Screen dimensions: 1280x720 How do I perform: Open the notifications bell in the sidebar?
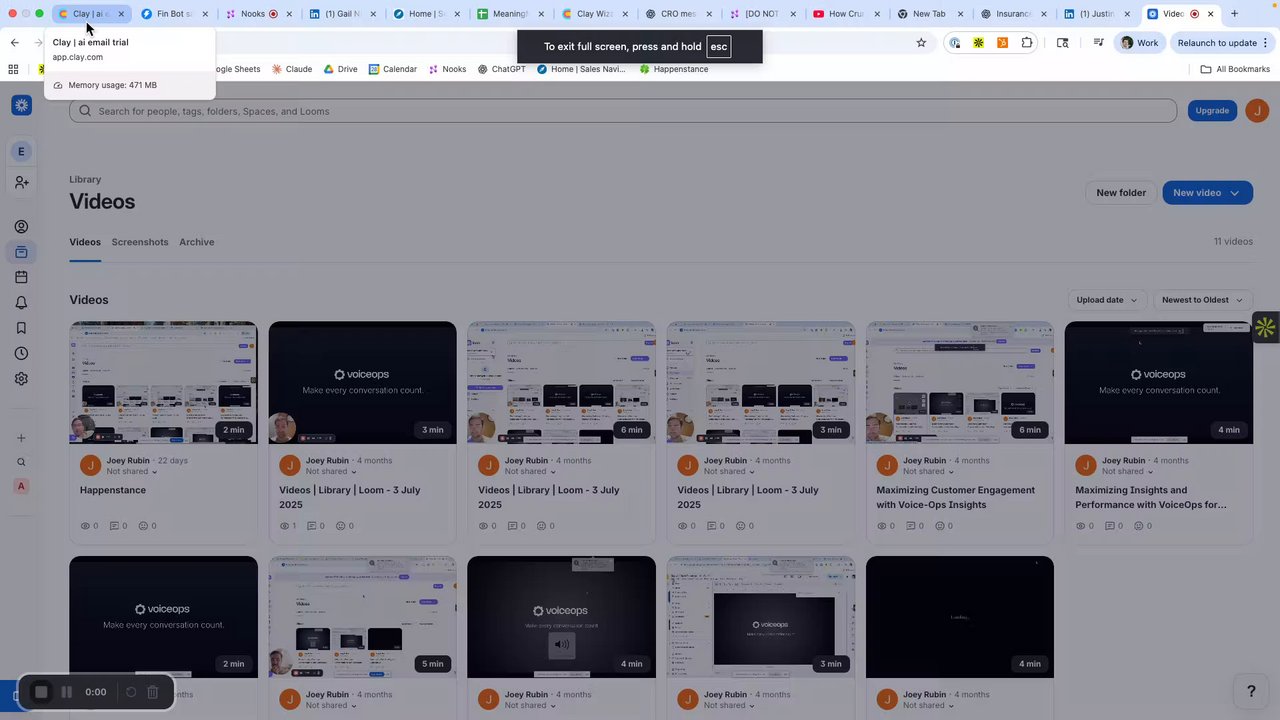tap(21, 303)
